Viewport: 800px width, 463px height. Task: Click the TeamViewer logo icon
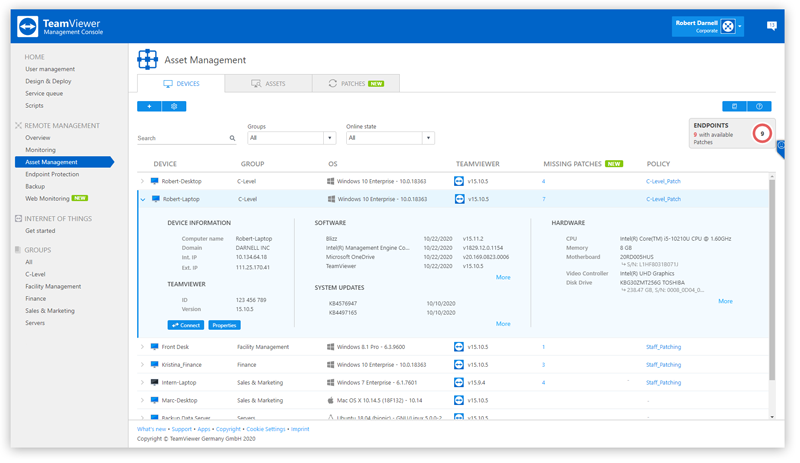click(x=28, y=27)
